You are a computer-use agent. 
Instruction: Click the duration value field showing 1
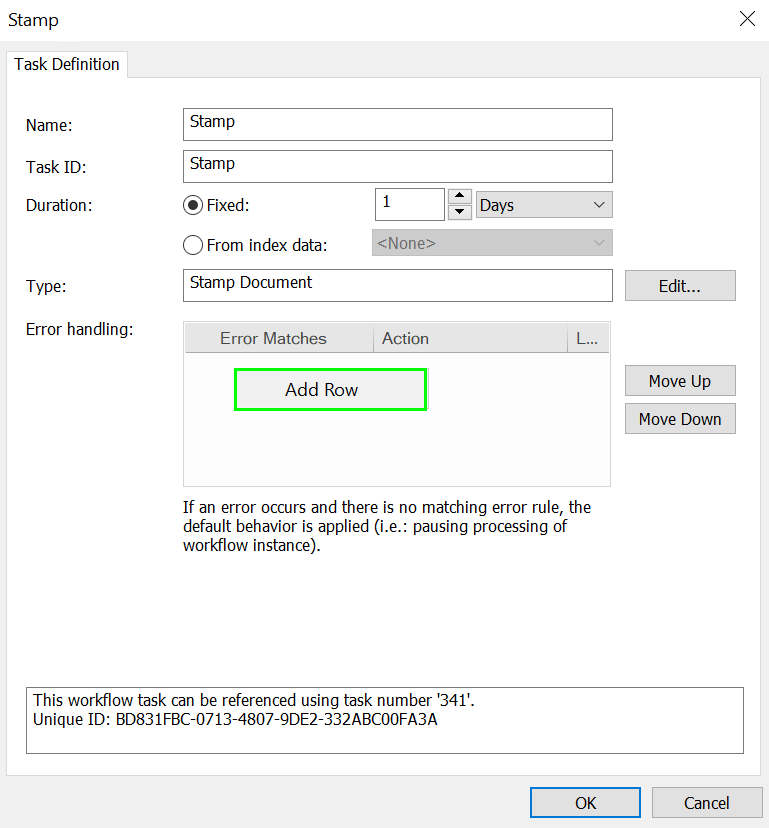point(410,204)
